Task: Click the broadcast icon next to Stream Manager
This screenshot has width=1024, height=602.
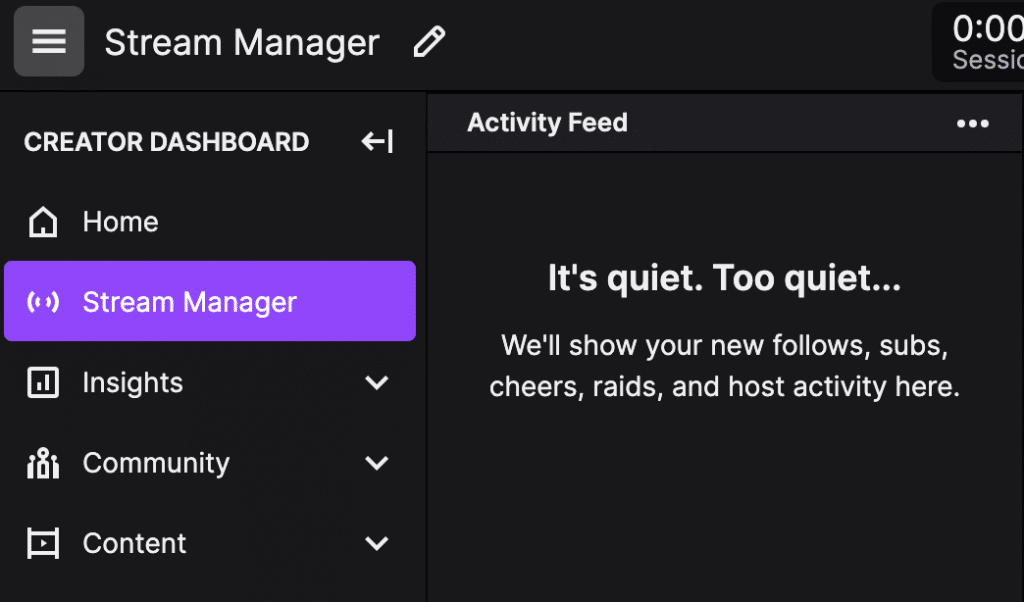Action: pos(42,300)
